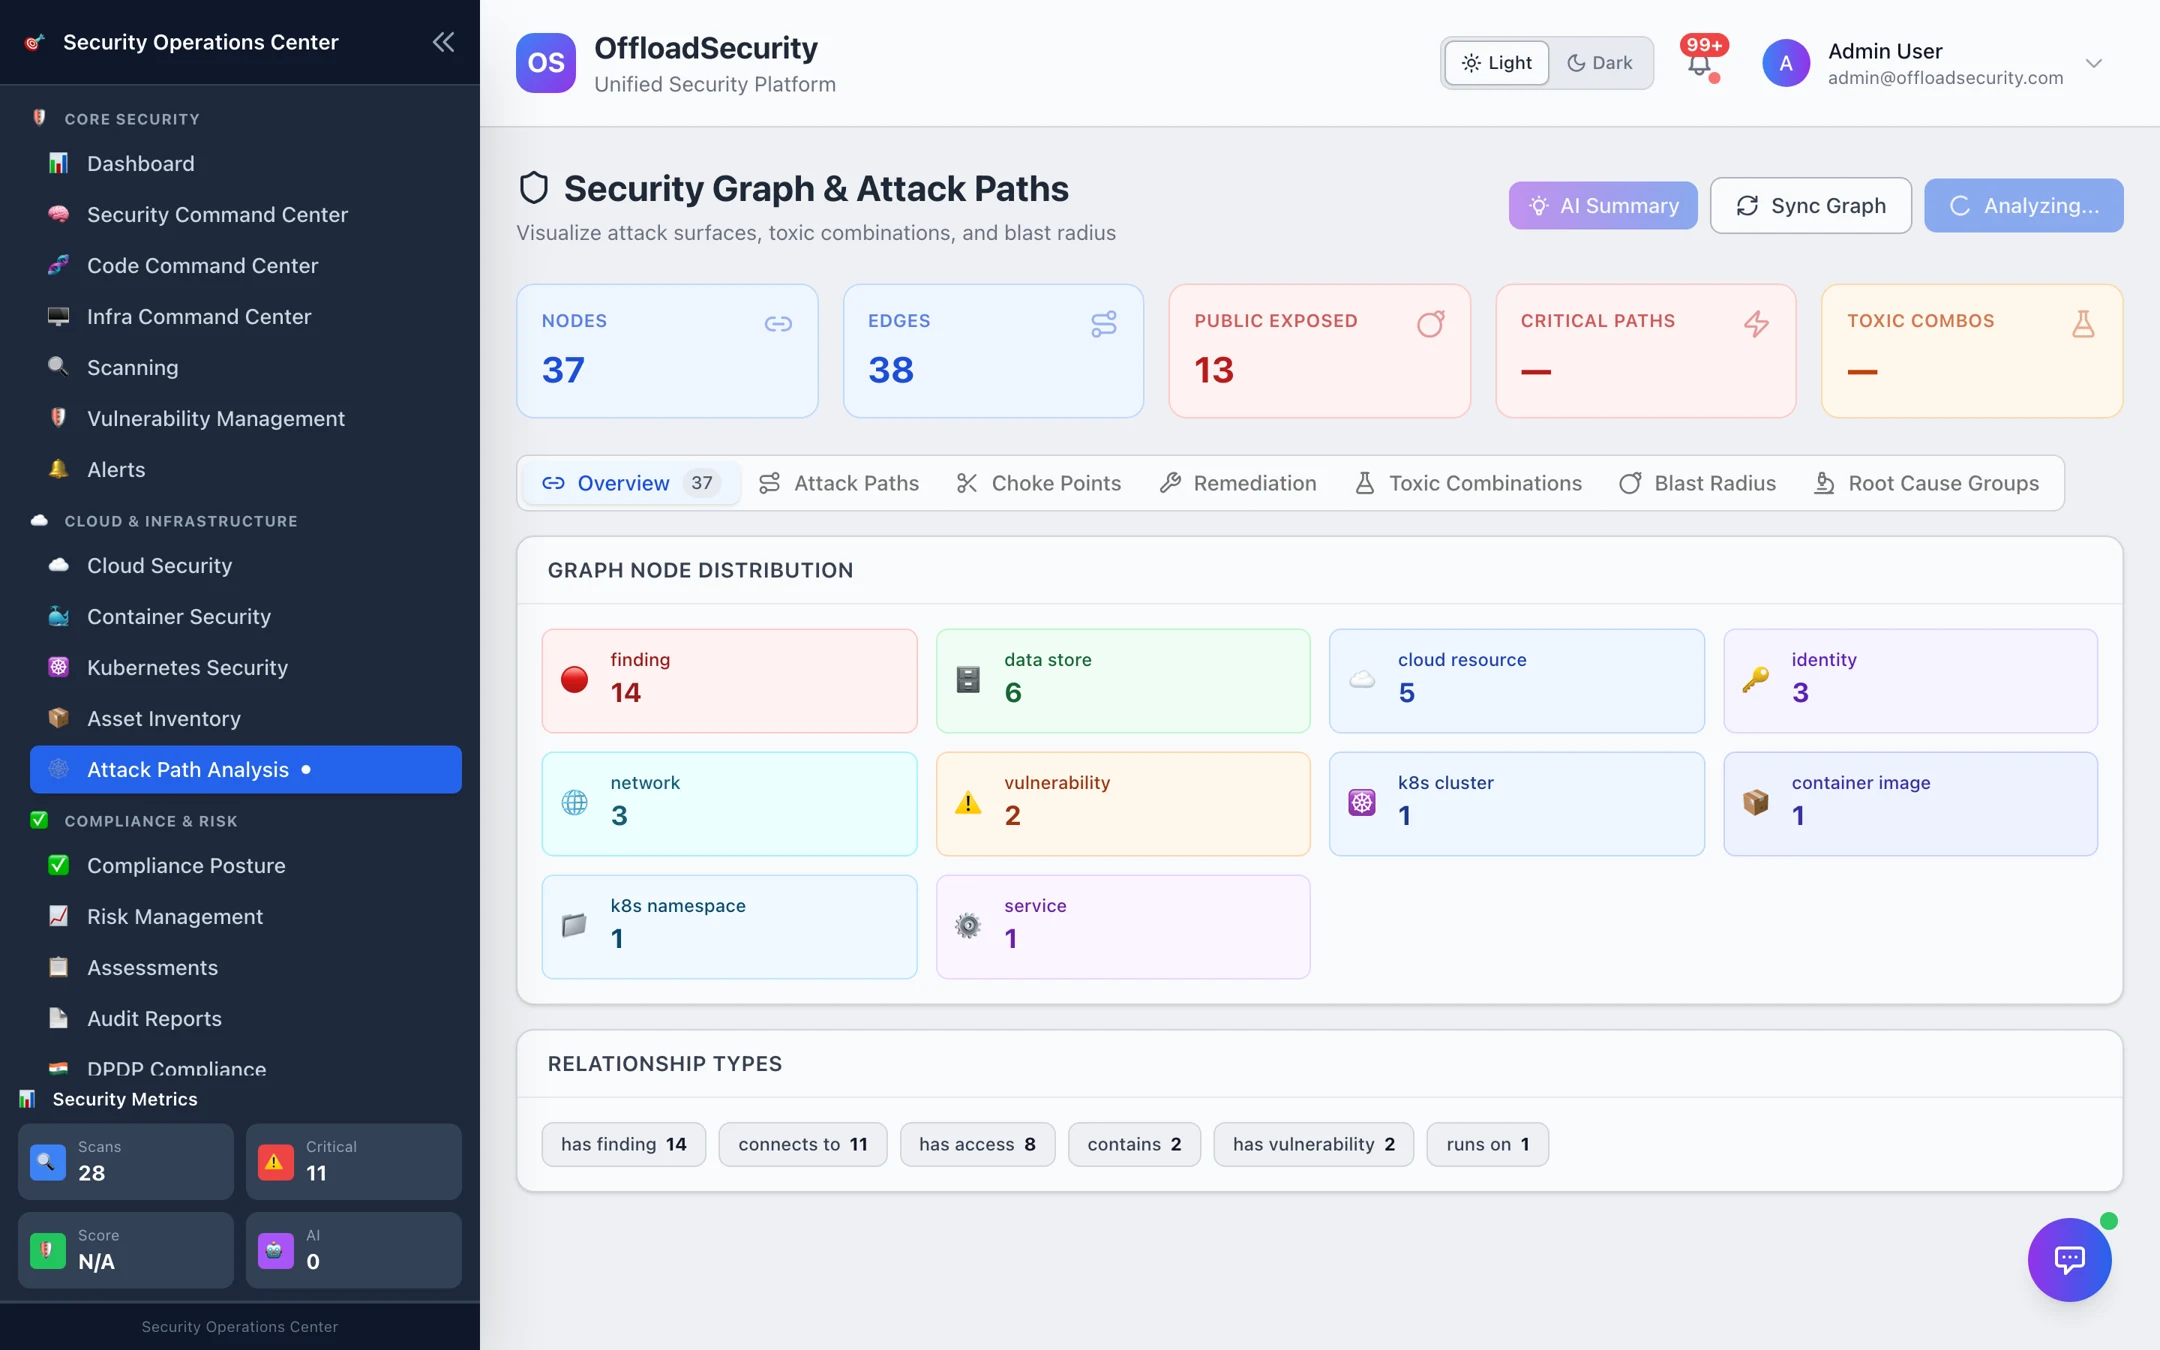The width and height of the screenshot is (2160, 1350).
Task: Switch to Light theme
Action: [x=1496, y=63]
